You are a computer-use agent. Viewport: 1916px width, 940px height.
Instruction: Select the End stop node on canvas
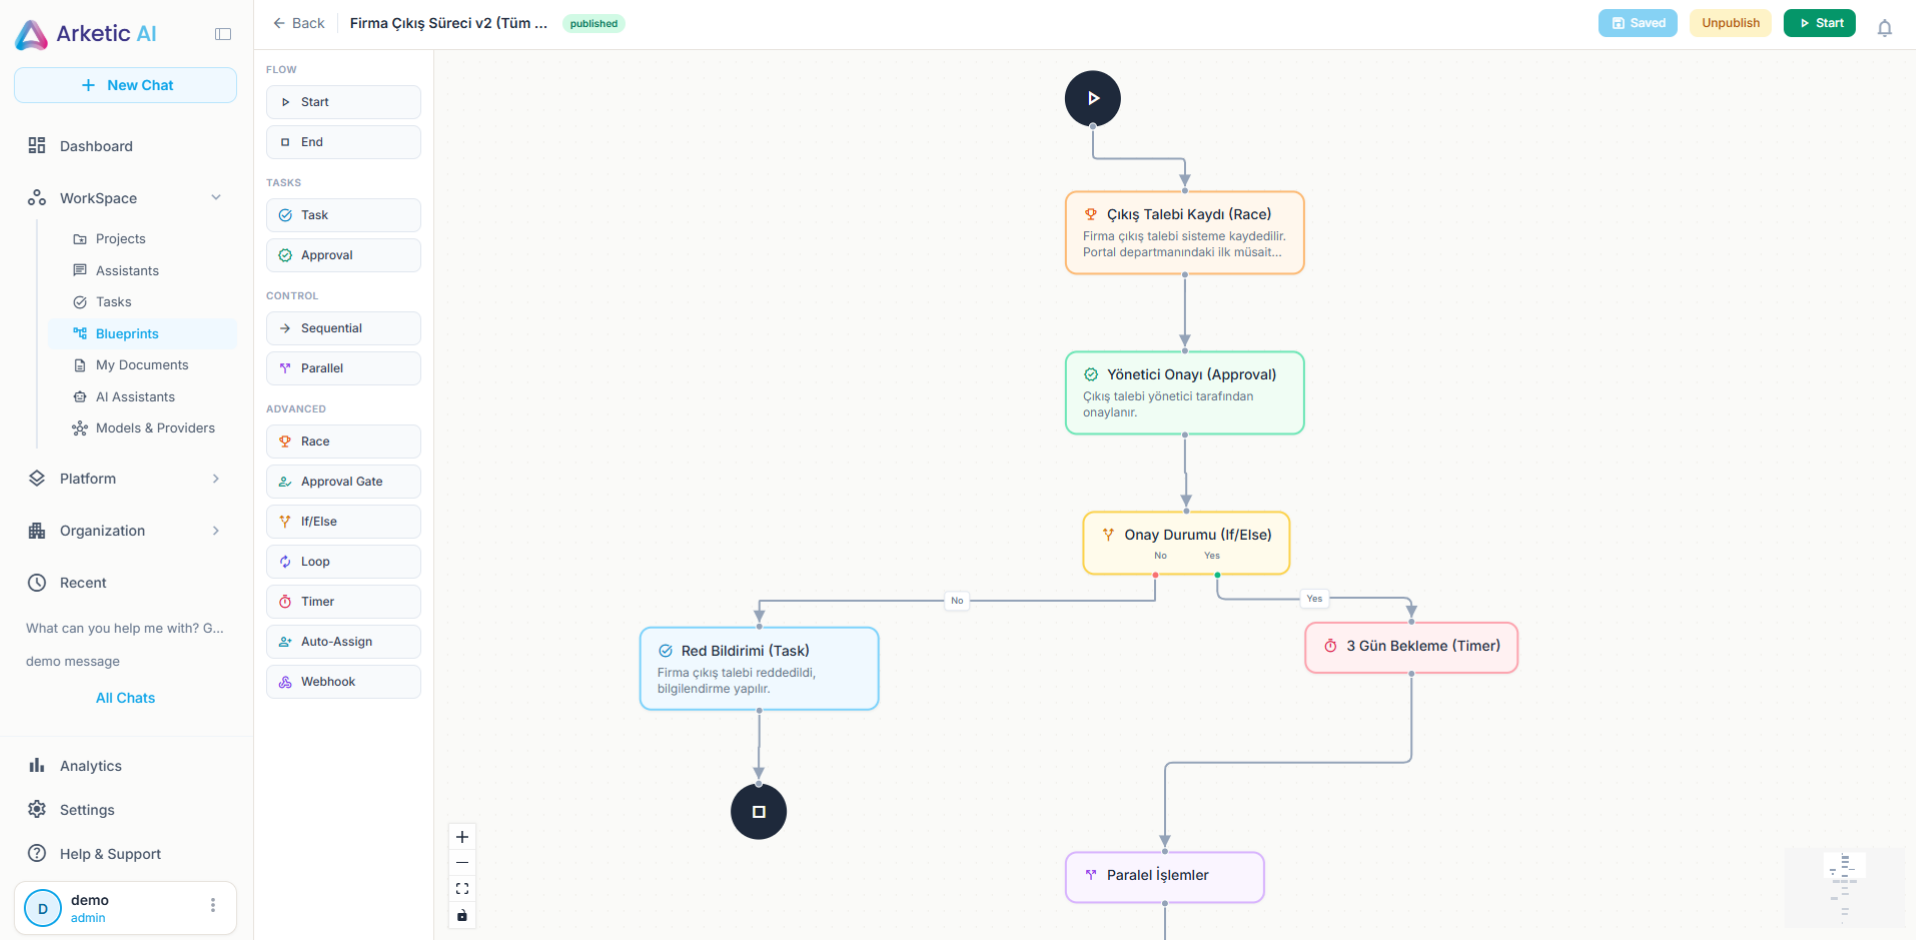759,811
